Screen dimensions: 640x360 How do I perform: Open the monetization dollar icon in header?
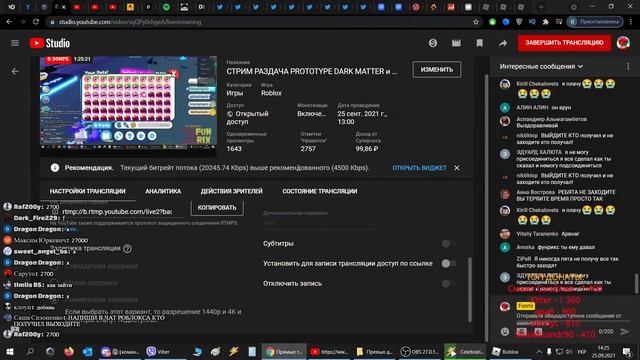click(433, 43)
